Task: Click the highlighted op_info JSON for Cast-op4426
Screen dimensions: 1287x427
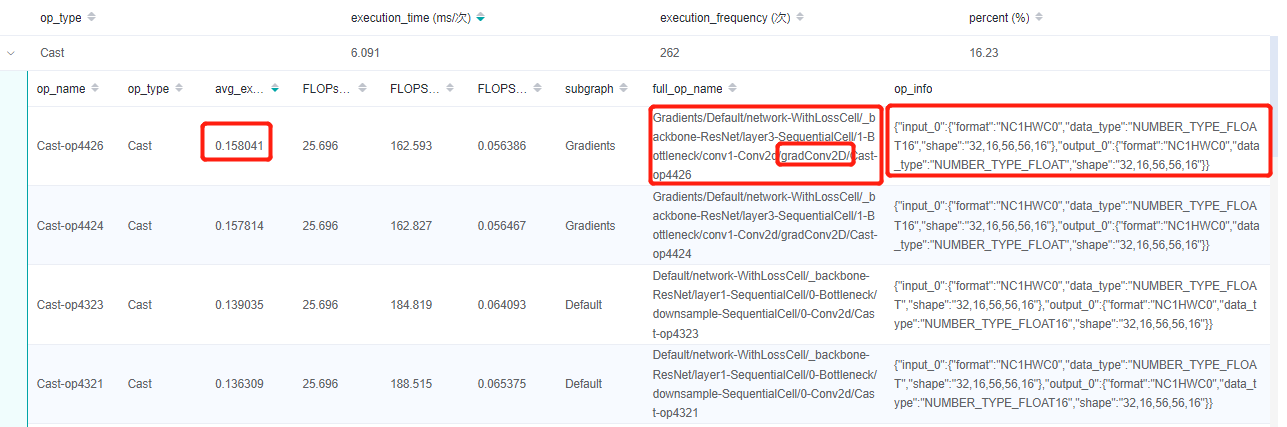Action: tap(1076, 138)
